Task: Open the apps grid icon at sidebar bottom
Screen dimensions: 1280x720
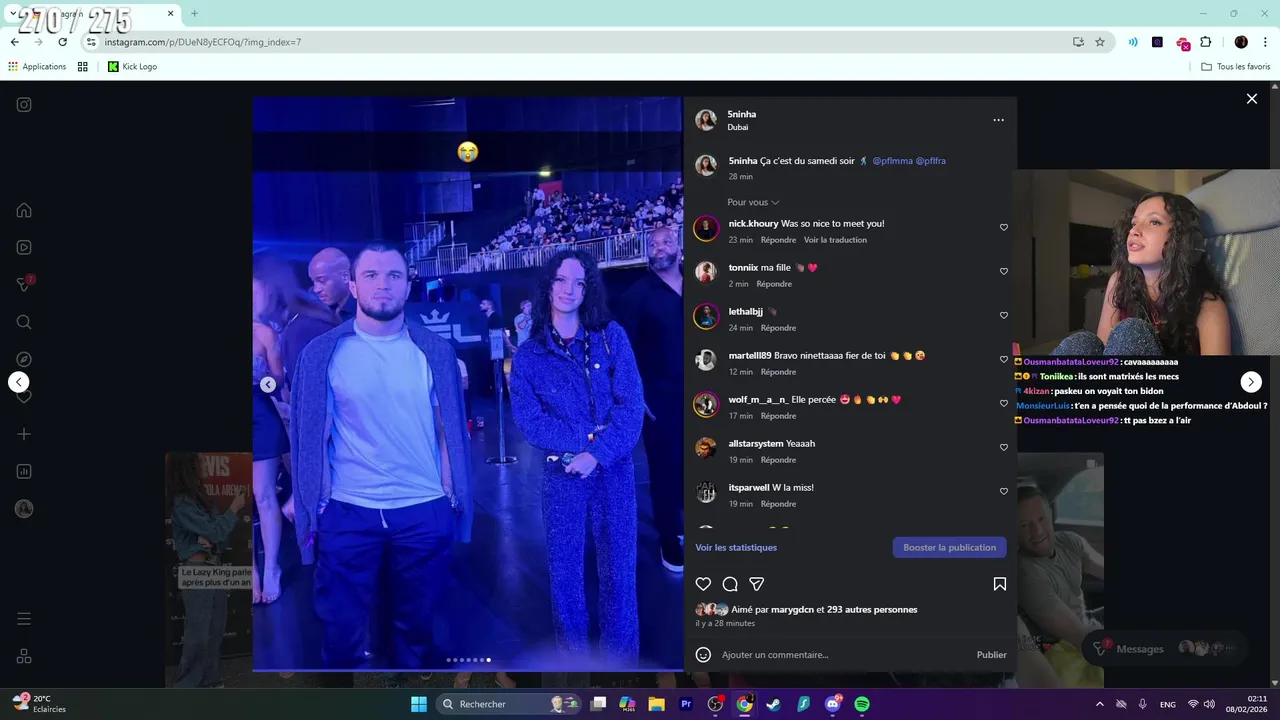Action: click(x=24, y=656)
